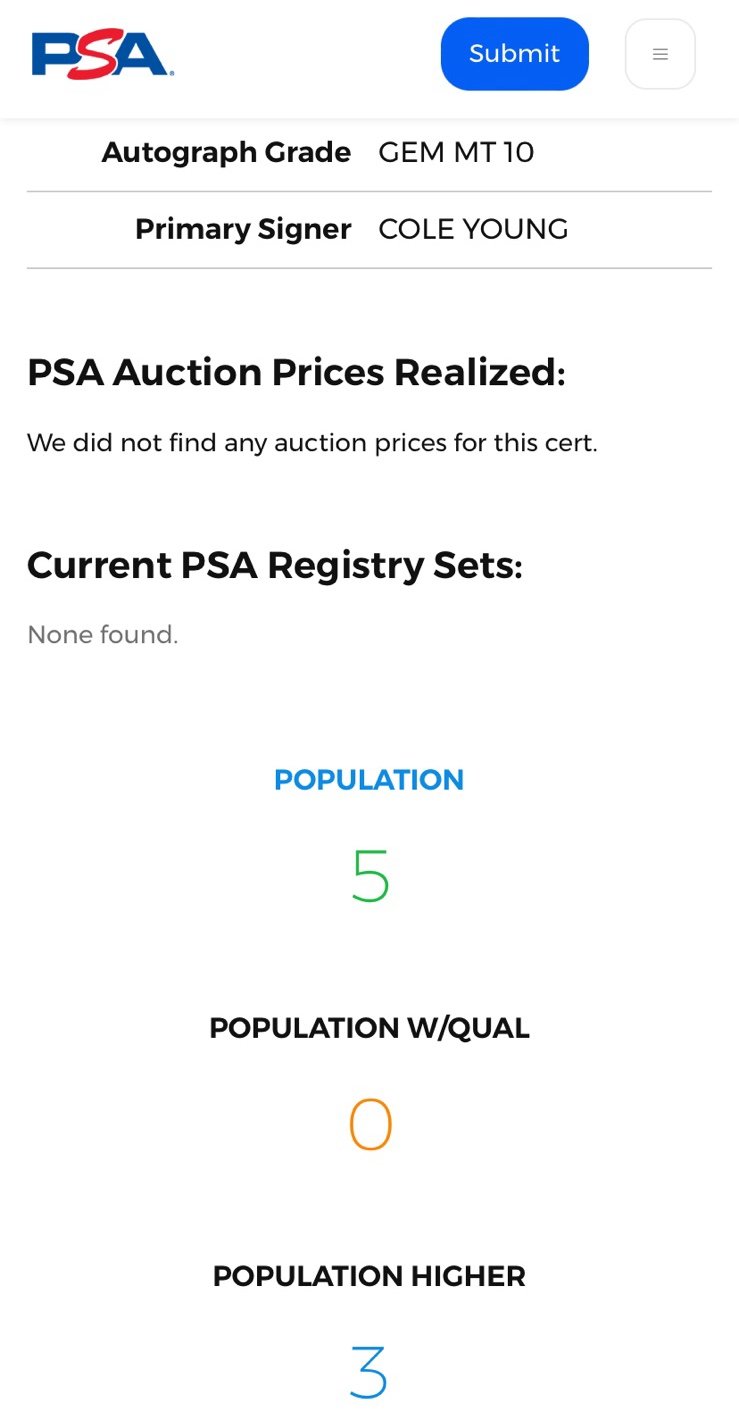Click divider line under Primary Signer row
739x1425 pixels.
[369, 268]
